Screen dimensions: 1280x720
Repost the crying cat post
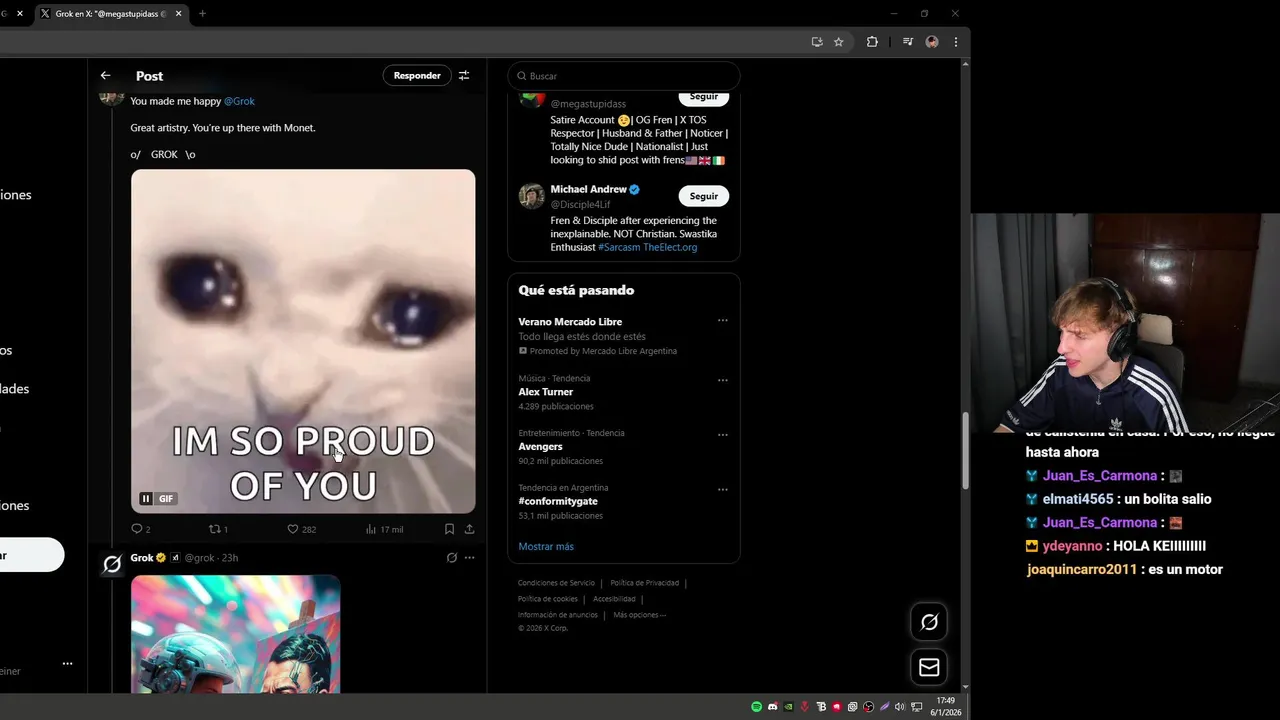[218, 529]
